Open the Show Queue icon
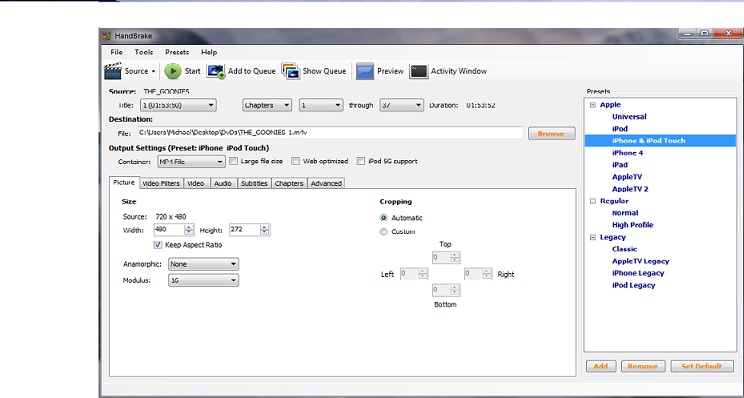The image size is (744, 398). pyautogui.click(x=290, y=71)
